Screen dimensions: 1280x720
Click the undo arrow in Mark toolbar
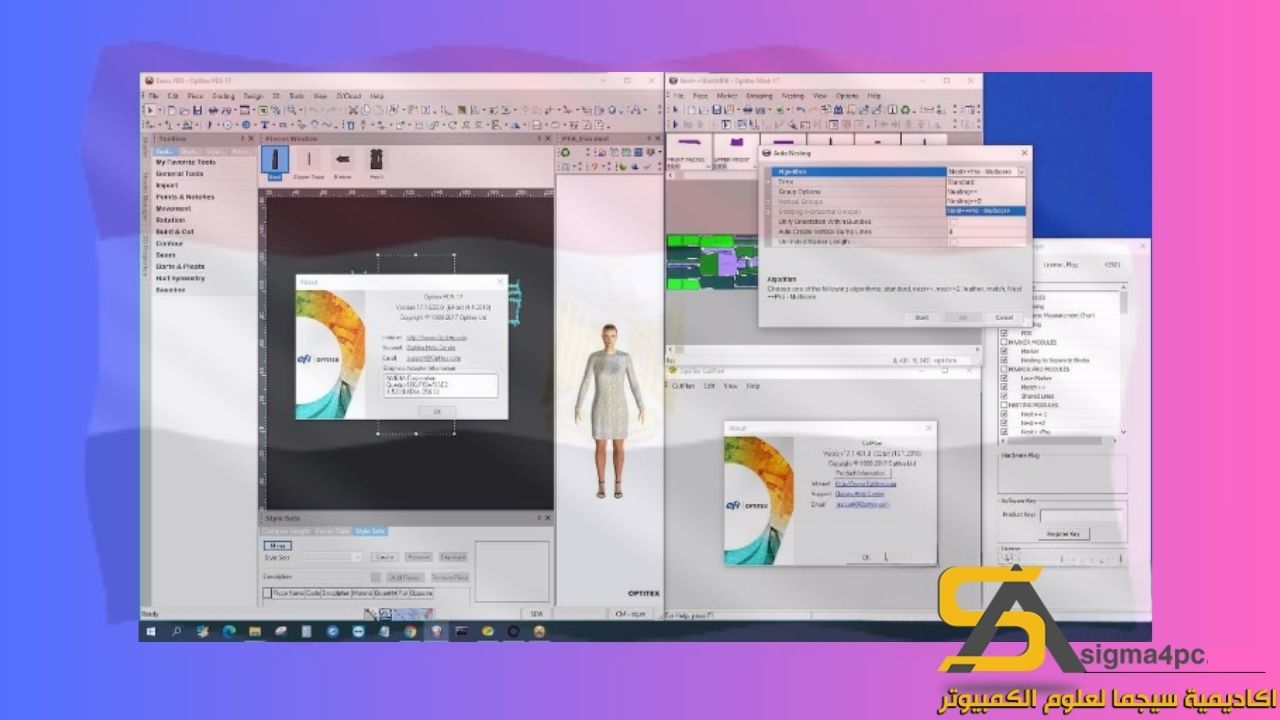(x=800, y=109)
